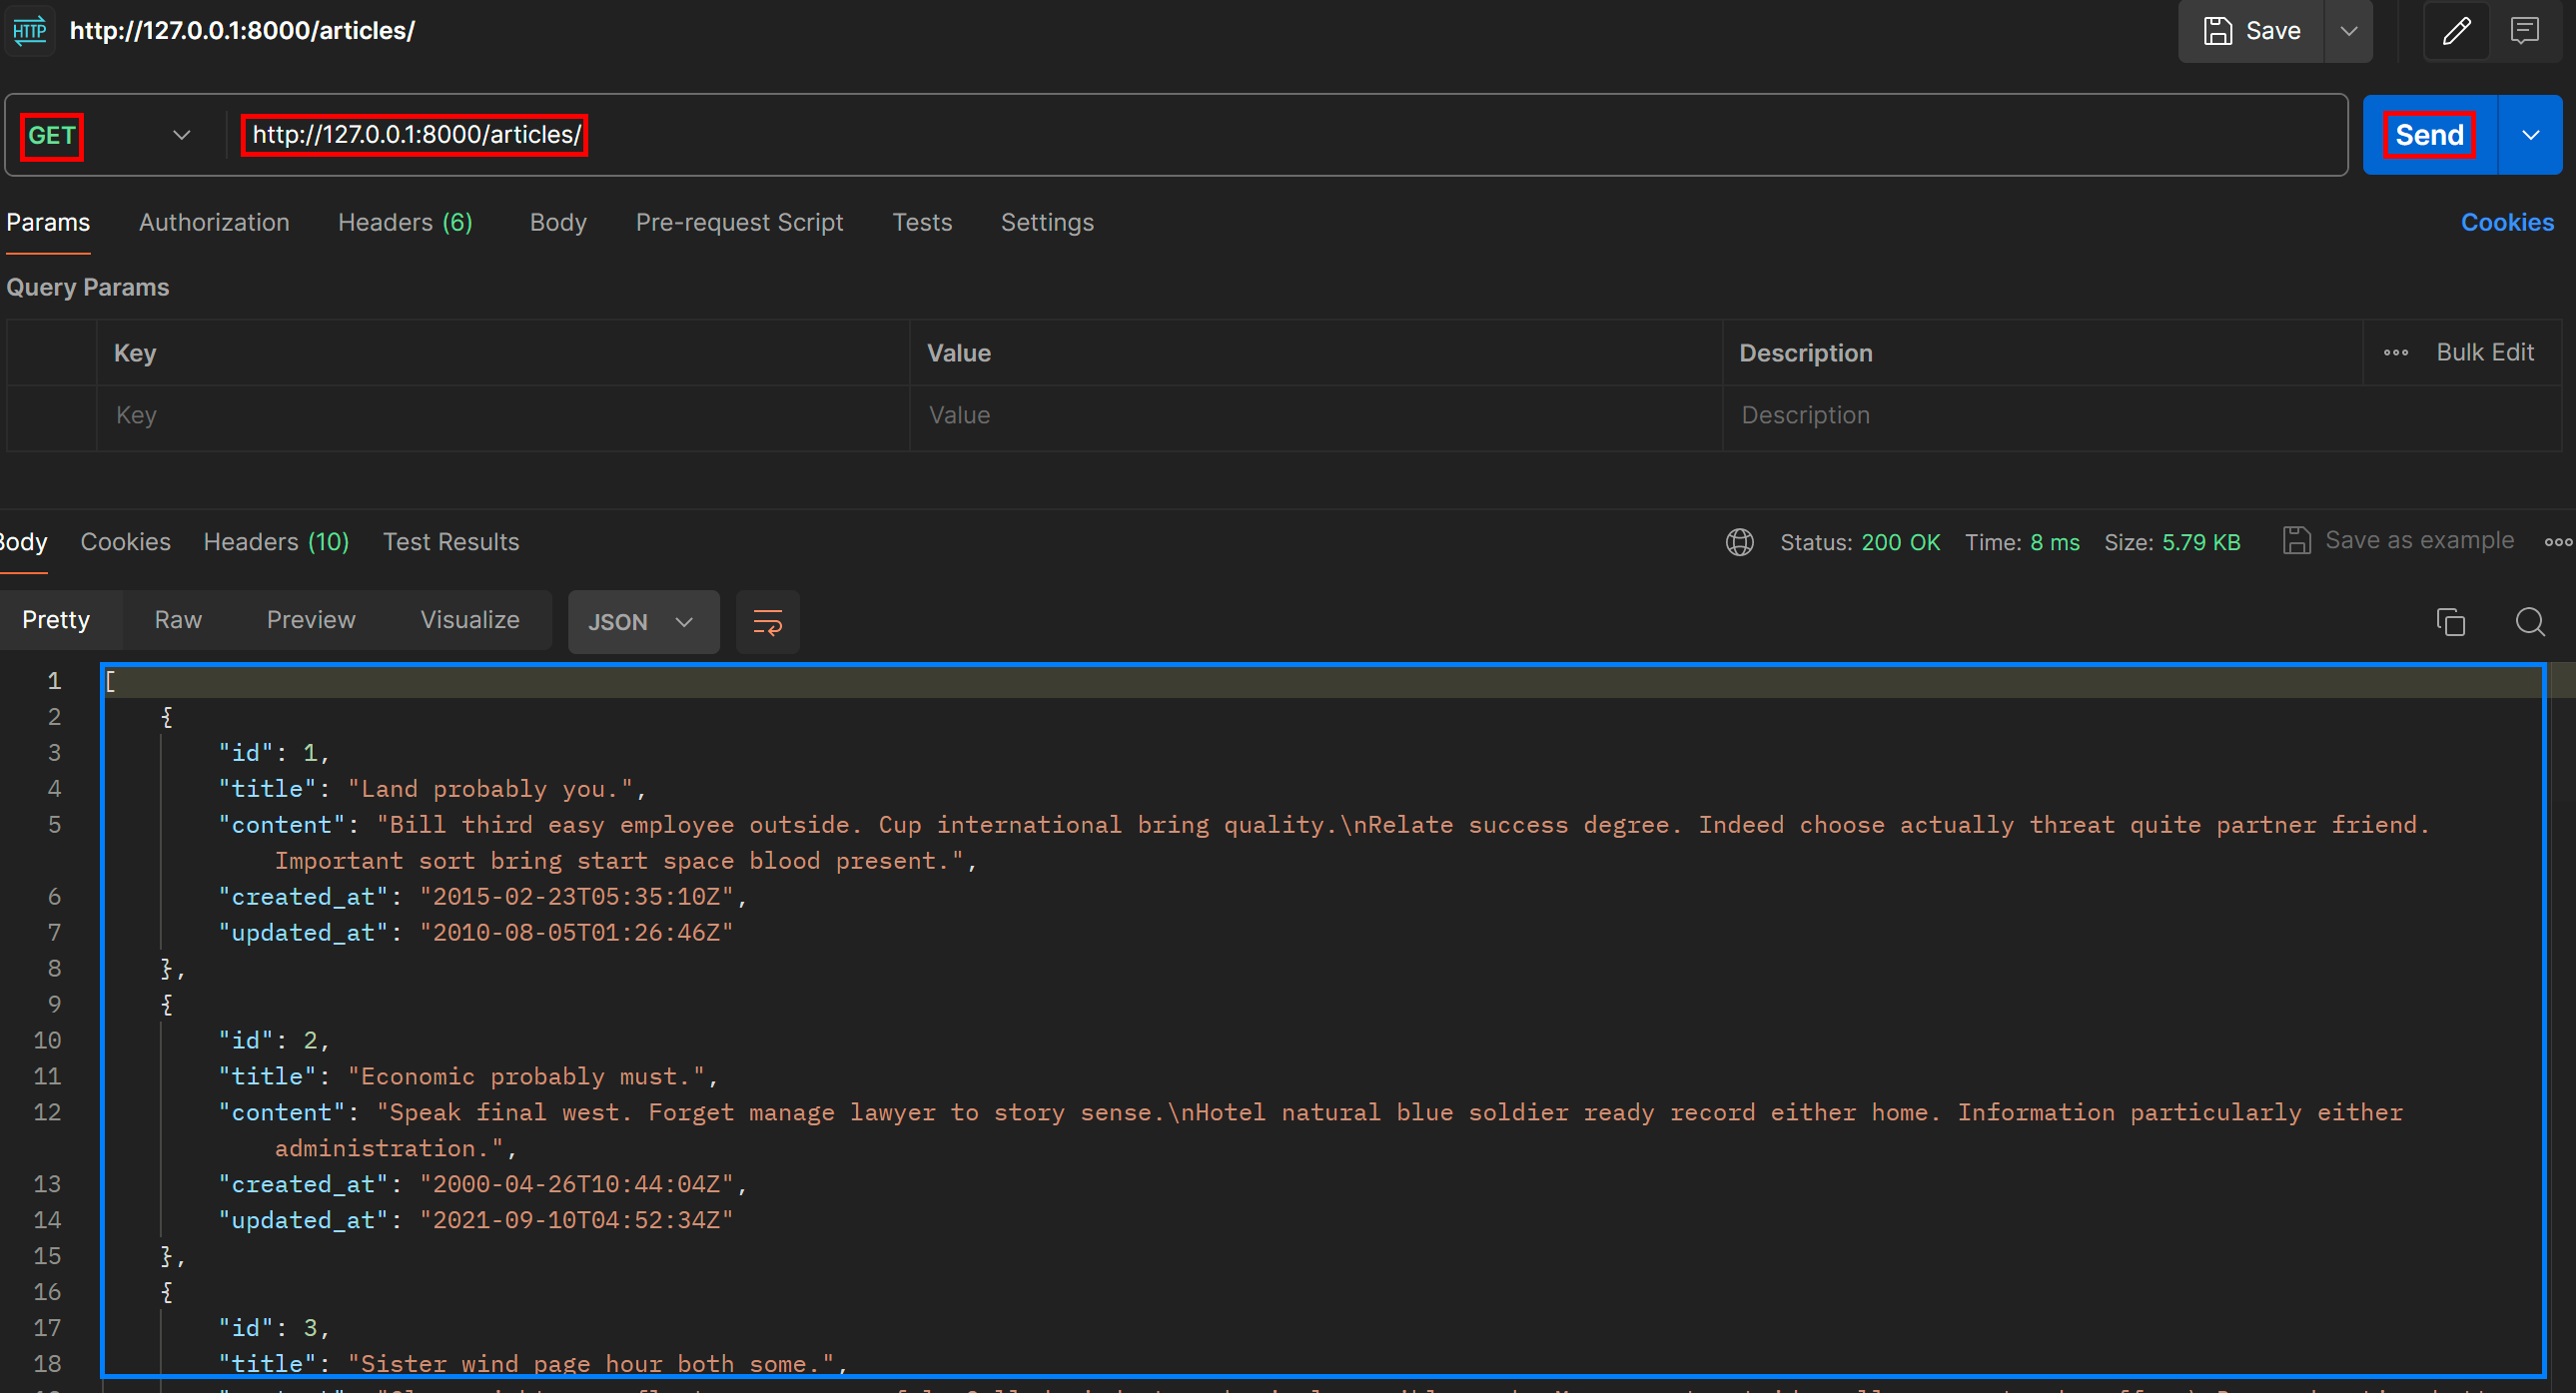Click the edit pencil icon
The height and width of the screenshot is (1393, 2576).
point(2456,31)
